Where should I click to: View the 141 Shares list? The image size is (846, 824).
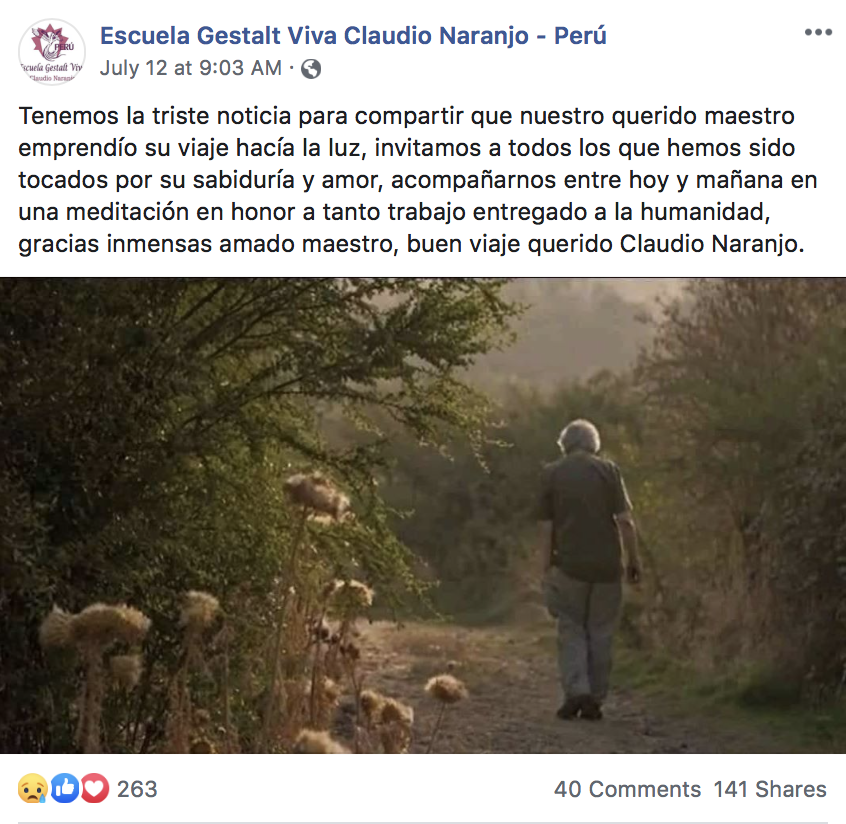tap(770, 789)
